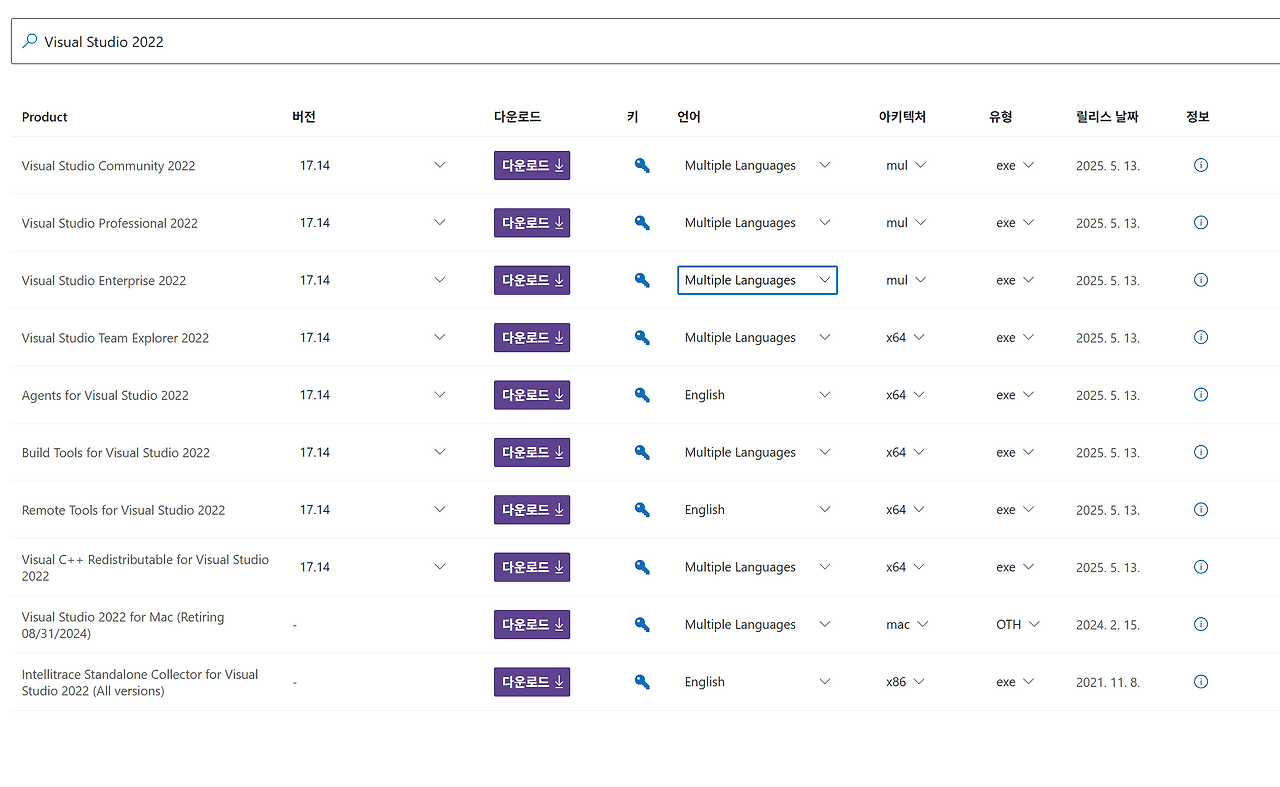The image size is (1280, 787).
Task: Click the 언어 column header
Action: pos(689,117)
